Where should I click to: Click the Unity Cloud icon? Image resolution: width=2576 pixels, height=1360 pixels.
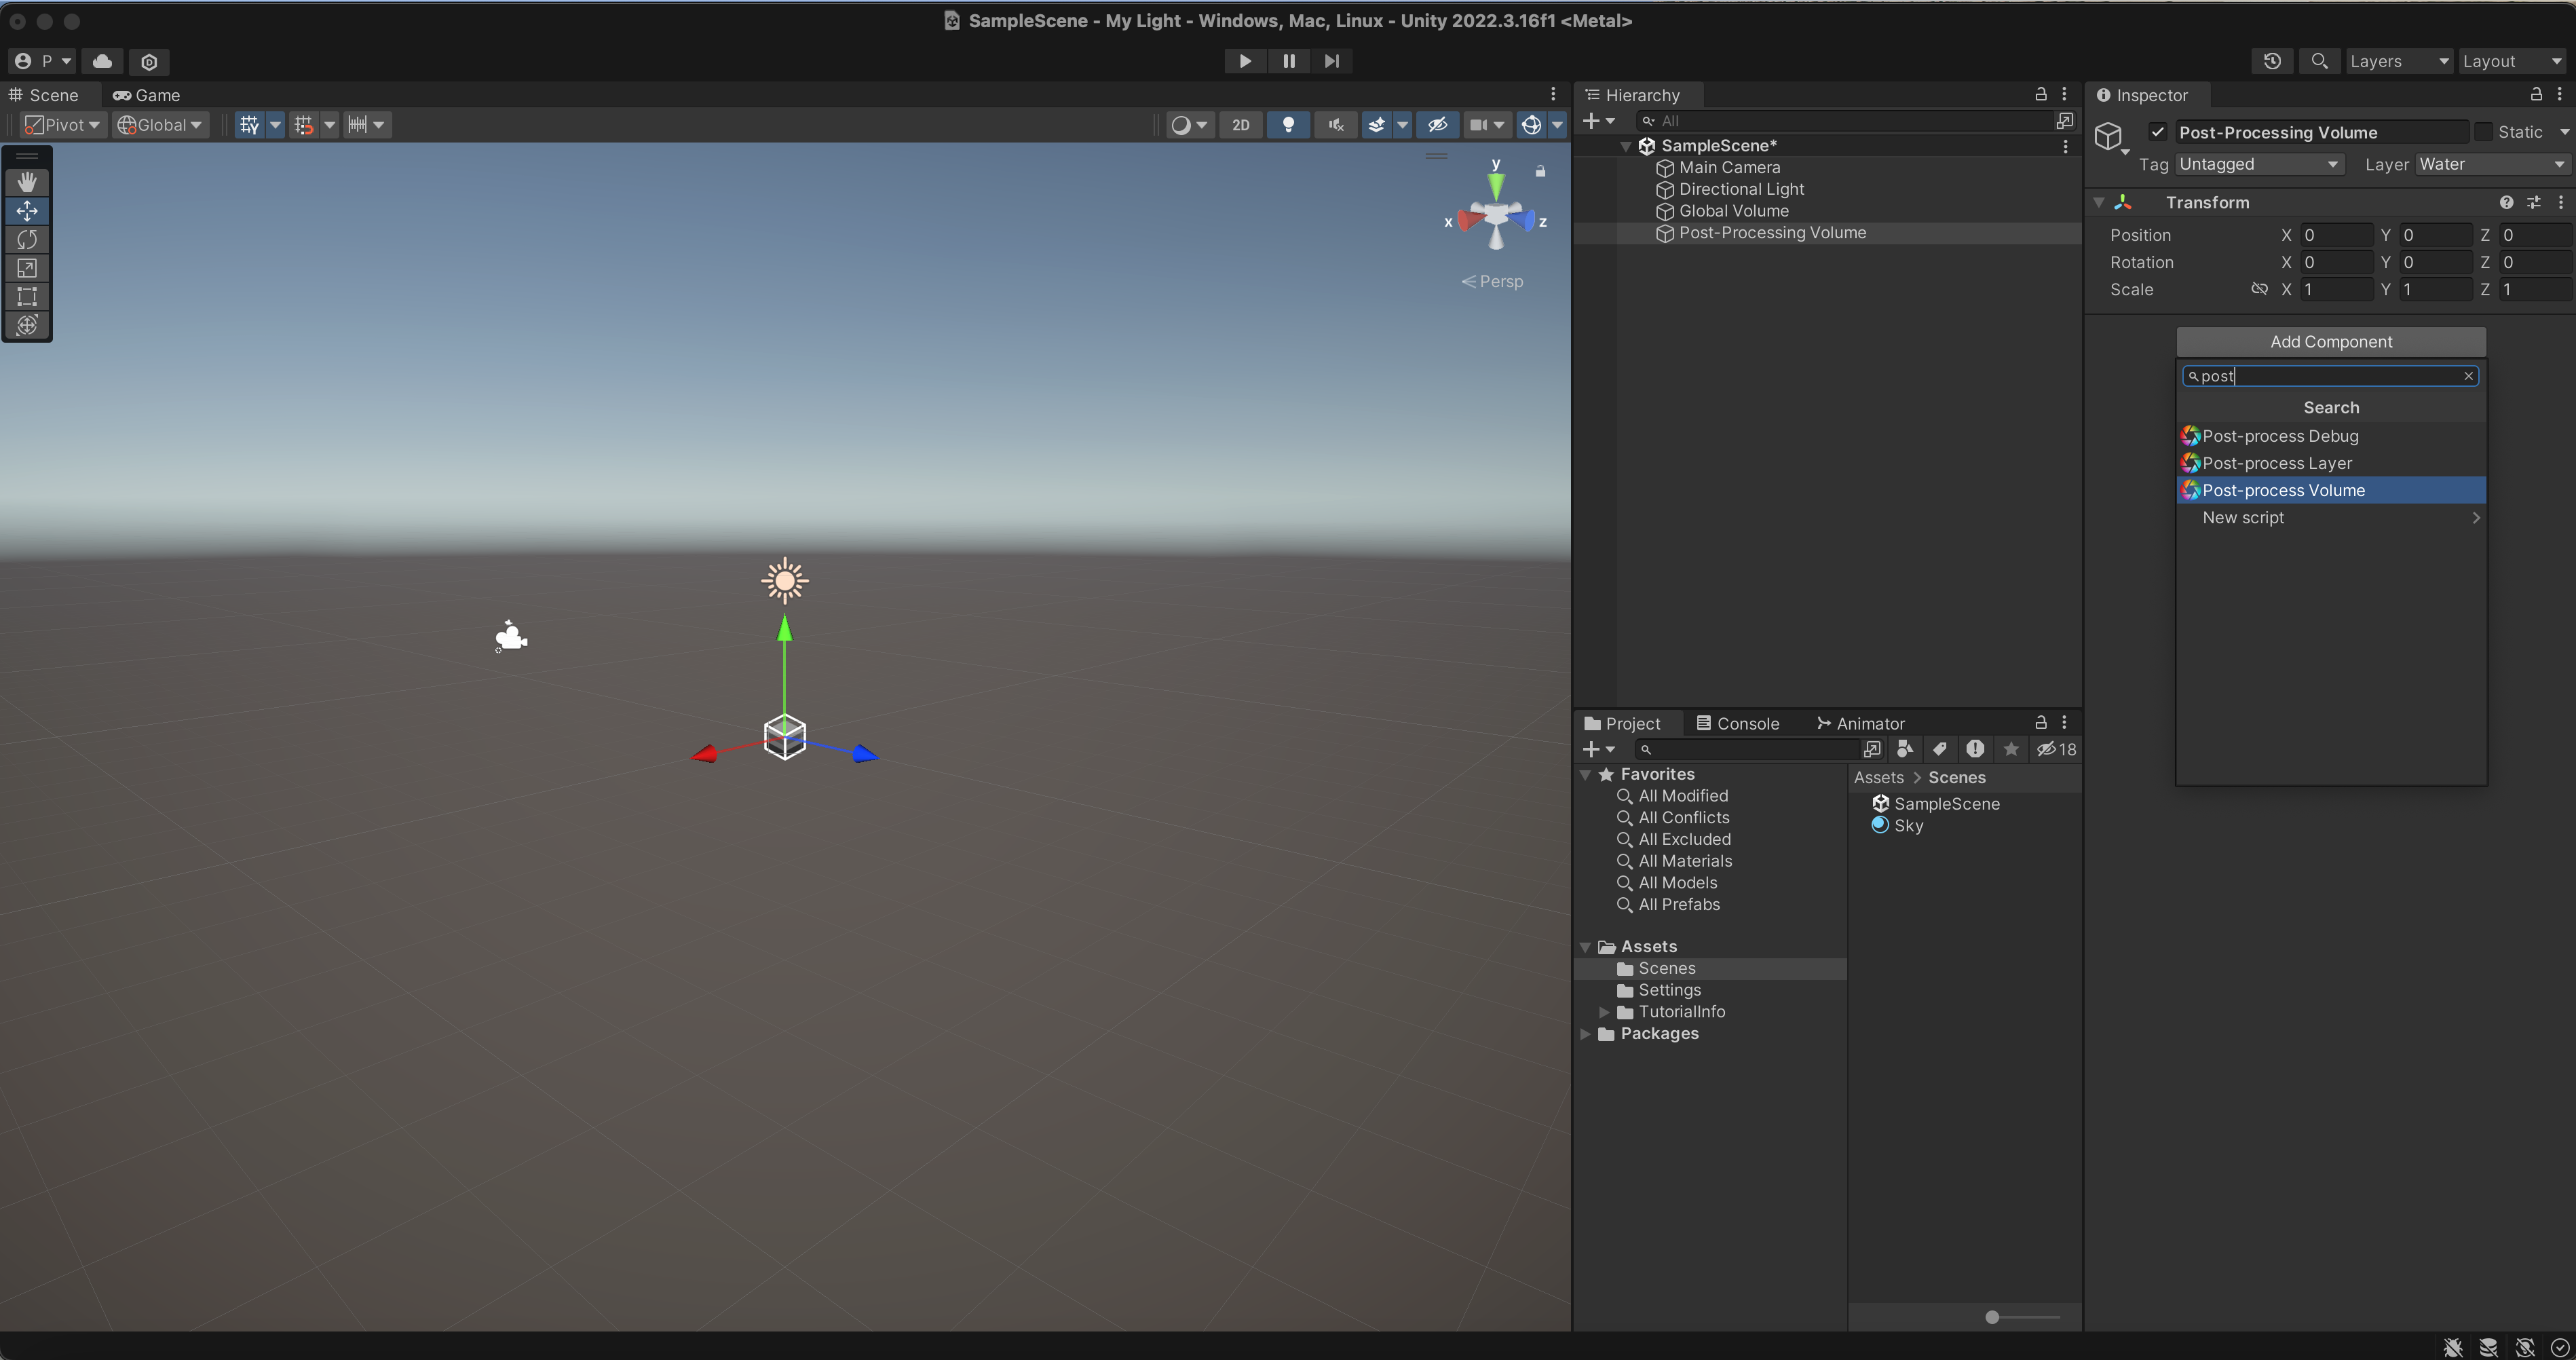tap(102, 61)
